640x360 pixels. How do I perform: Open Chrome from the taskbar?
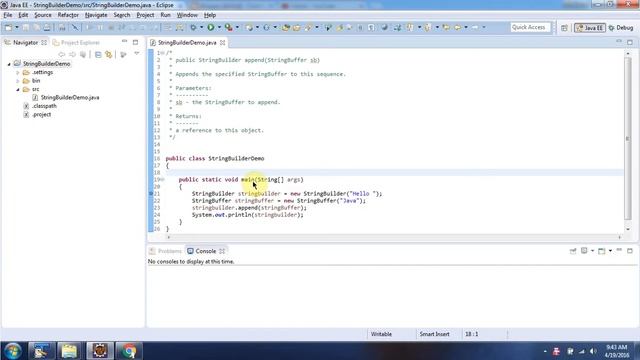point(129,351)
